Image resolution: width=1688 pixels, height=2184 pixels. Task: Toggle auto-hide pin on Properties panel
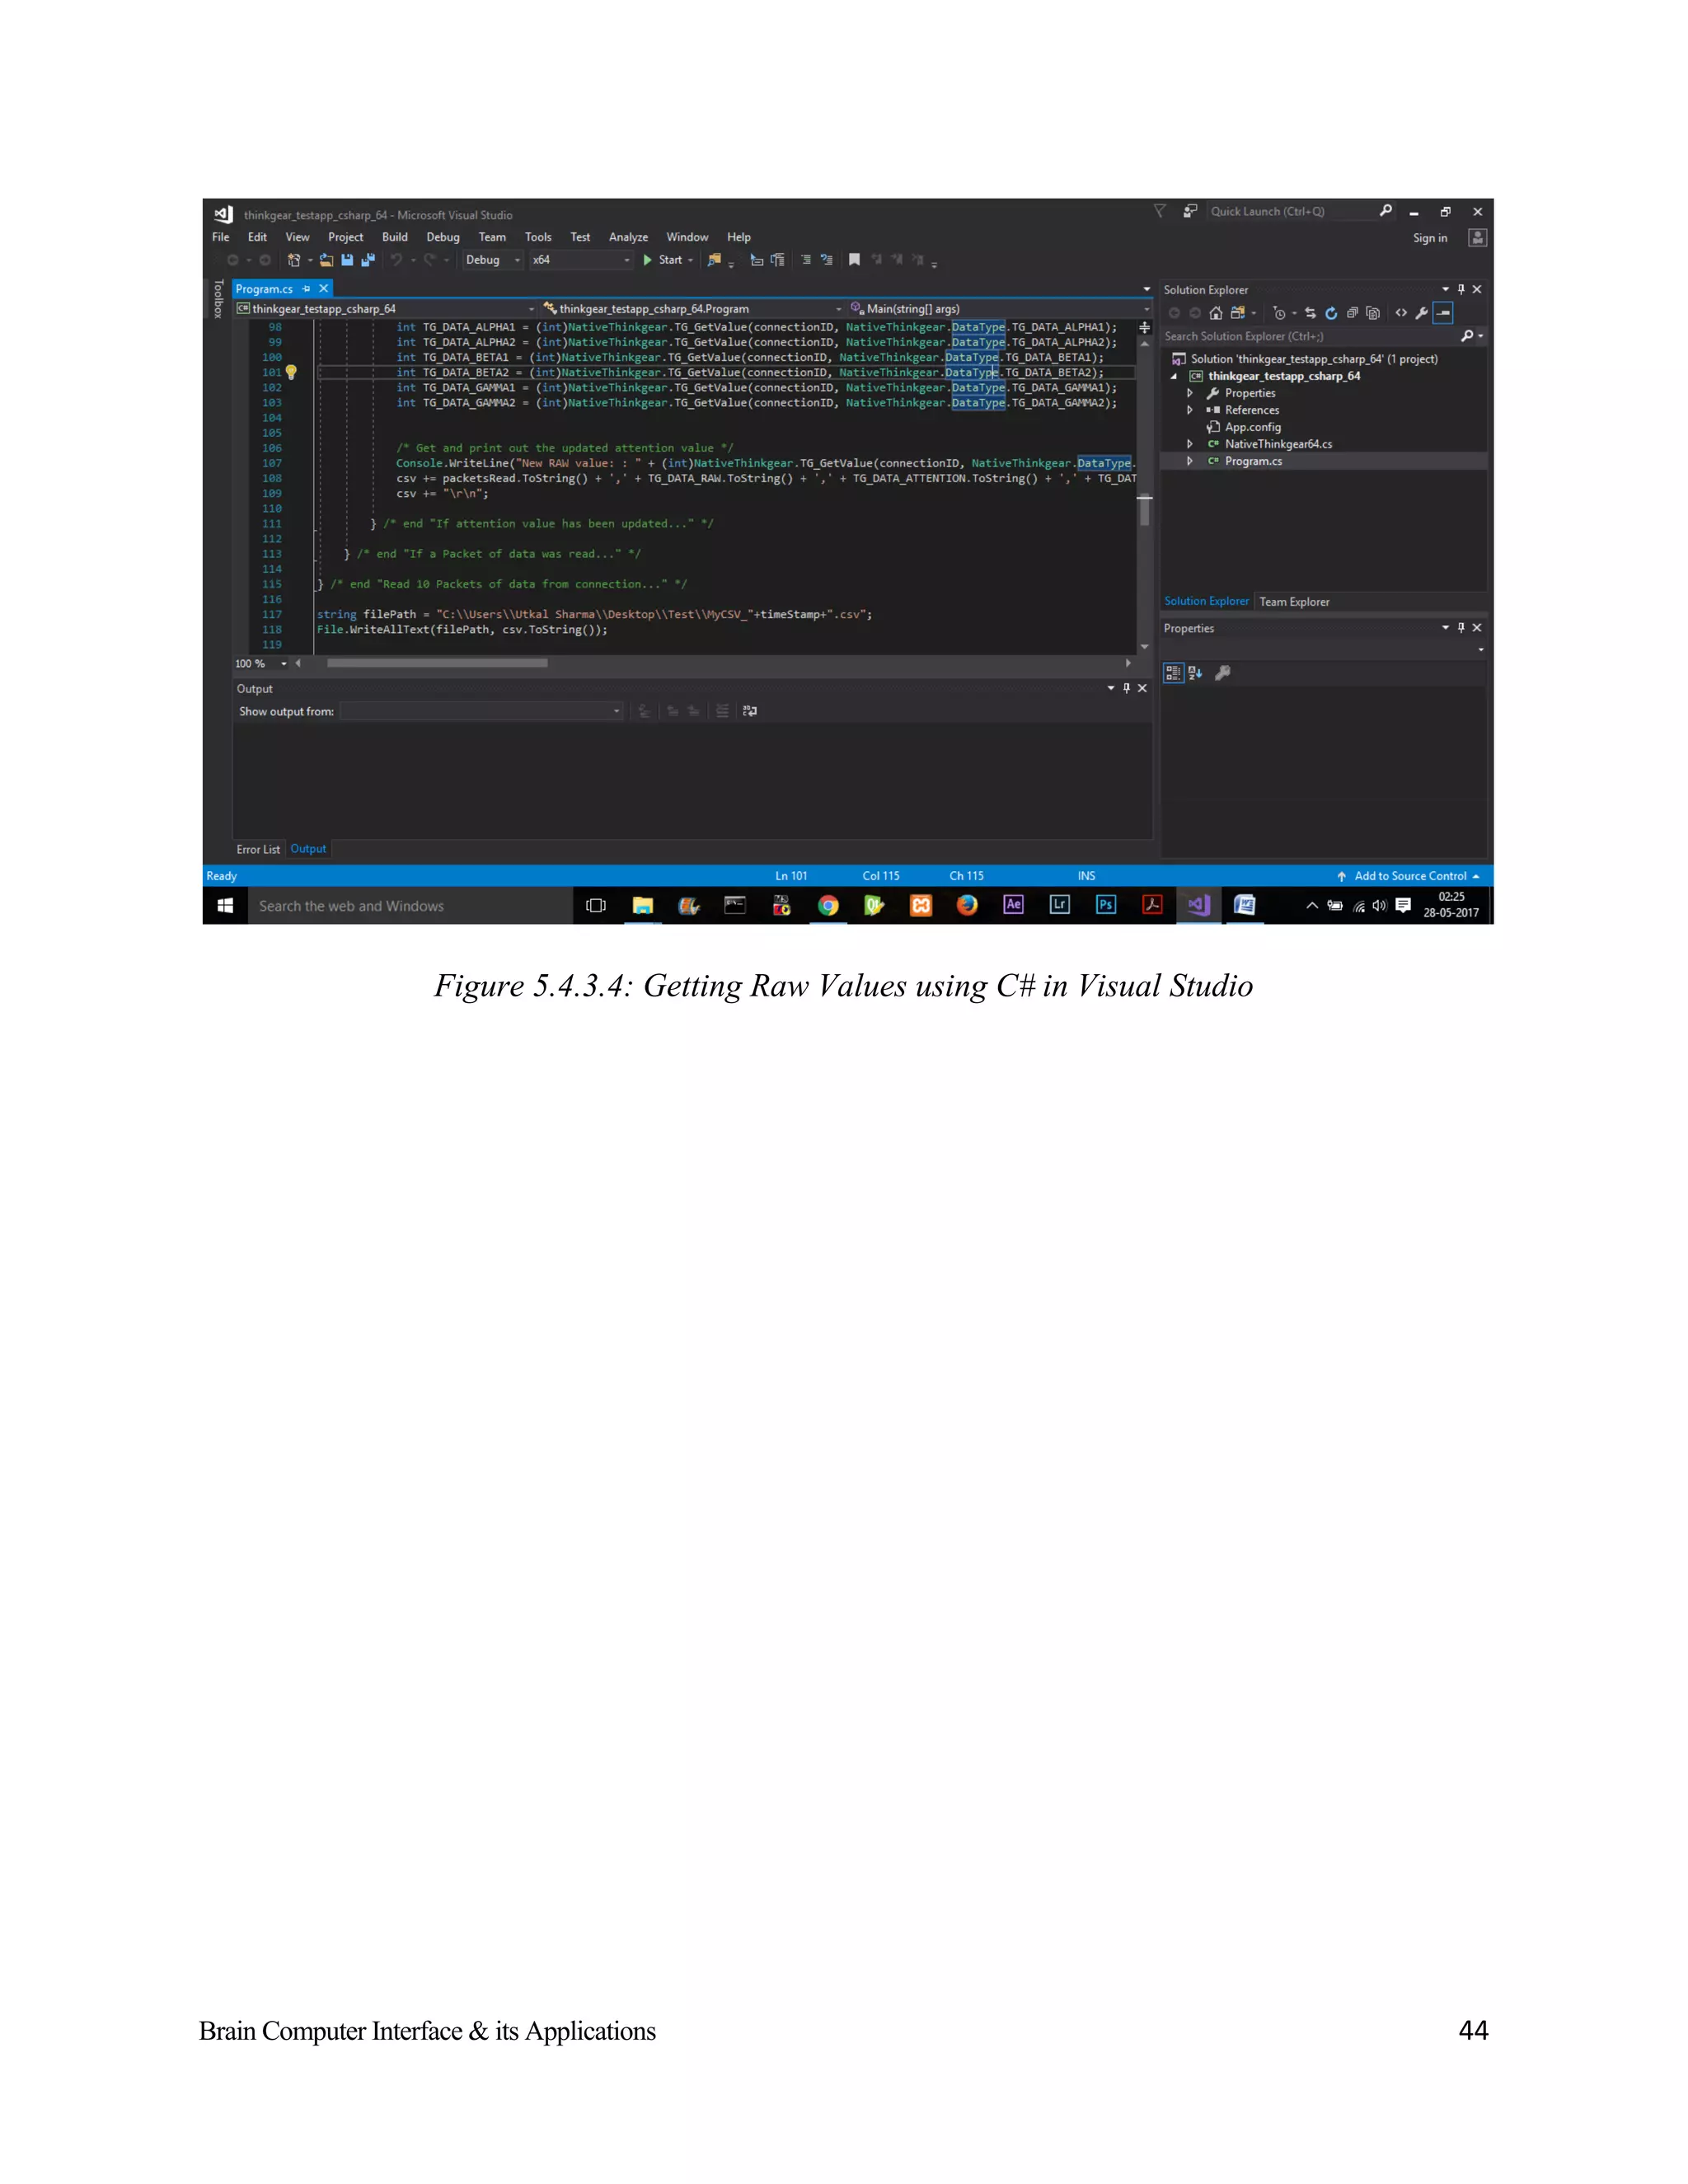point(1461,628)
